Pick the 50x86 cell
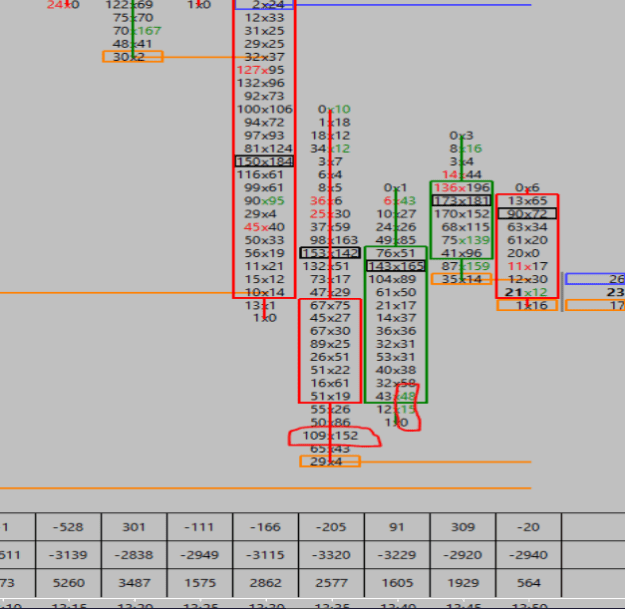The height and width of the screenshot is (609, 625). pyautogui.click(x=330, y=422)
